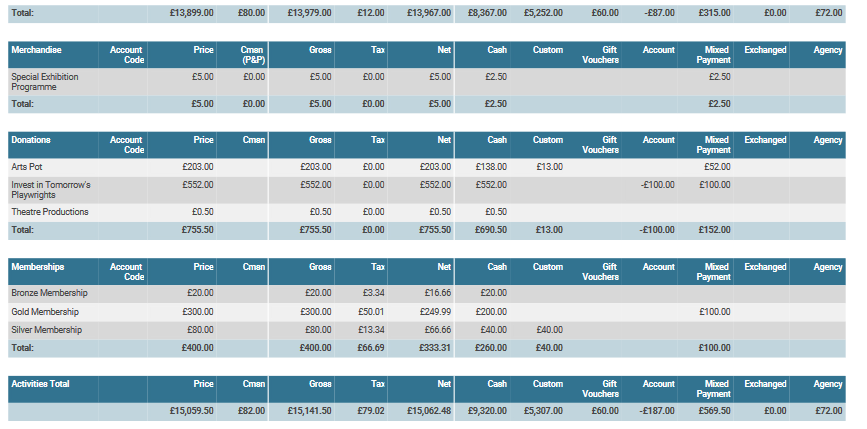Select the "Theatre Productions" row label

tap(50, 212)
